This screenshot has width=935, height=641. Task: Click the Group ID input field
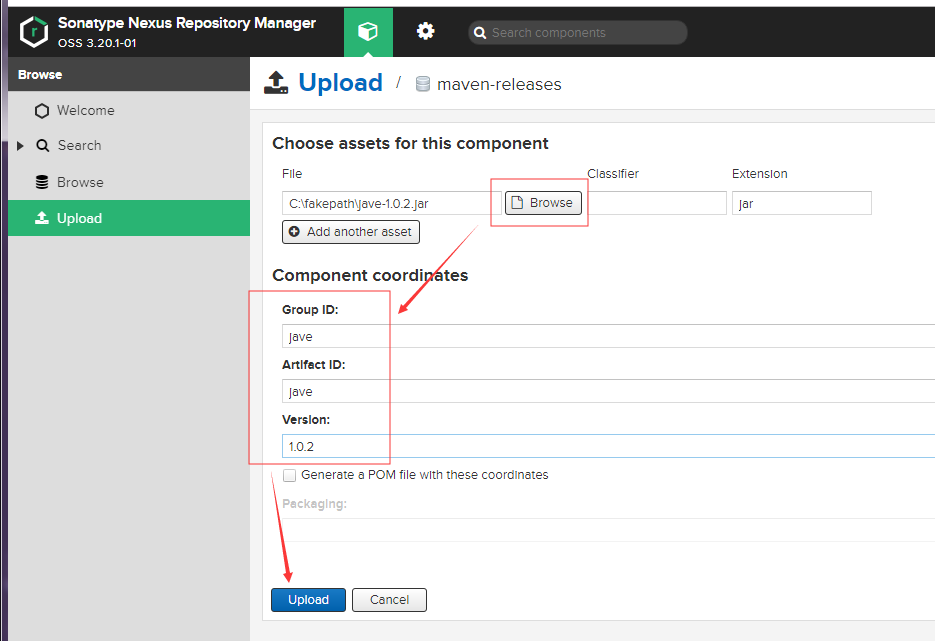click(x=608, y=336)
